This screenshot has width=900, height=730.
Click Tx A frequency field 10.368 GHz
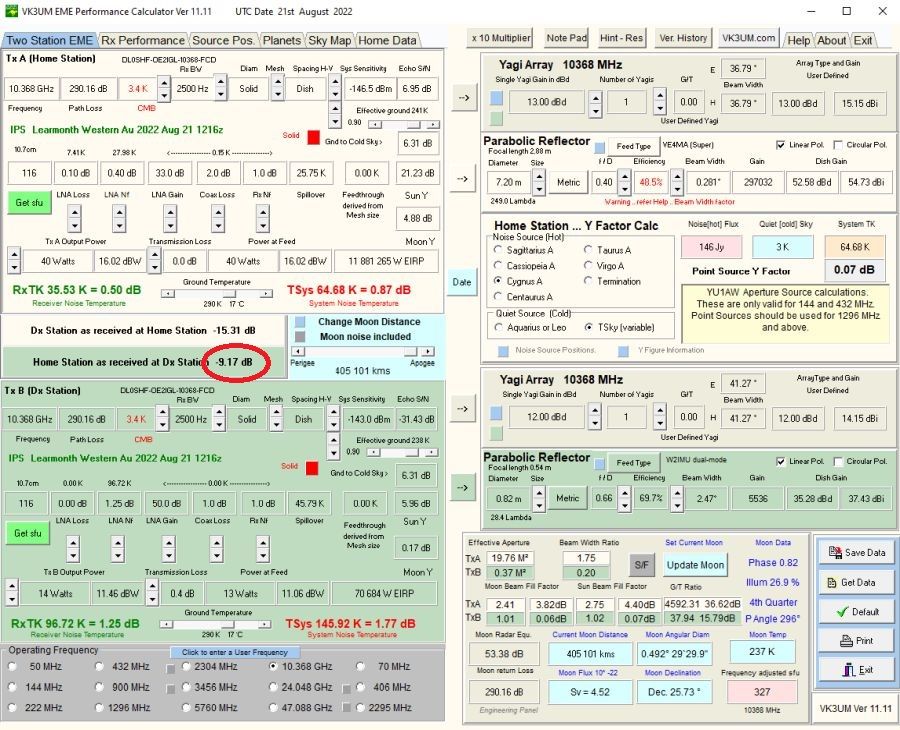32,88
